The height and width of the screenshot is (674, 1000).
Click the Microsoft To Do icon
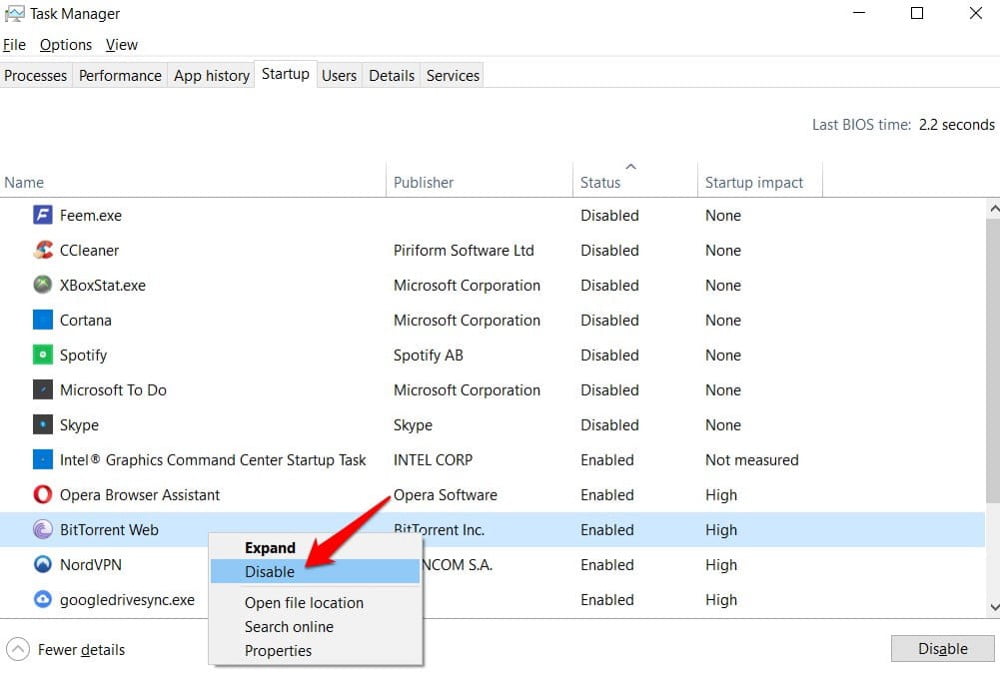coord(42,390)
